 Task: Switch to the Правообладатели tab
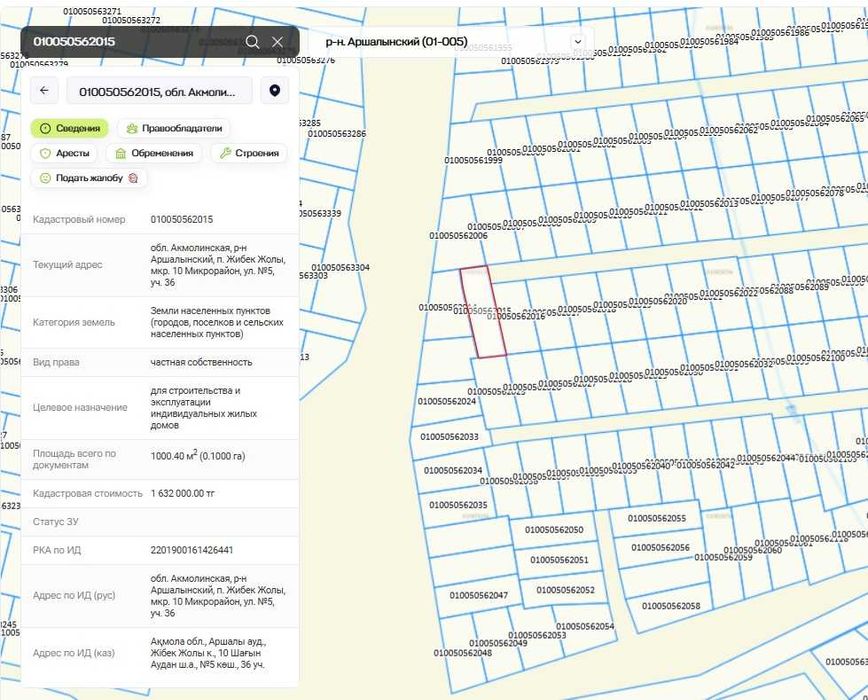click(174, 128)
